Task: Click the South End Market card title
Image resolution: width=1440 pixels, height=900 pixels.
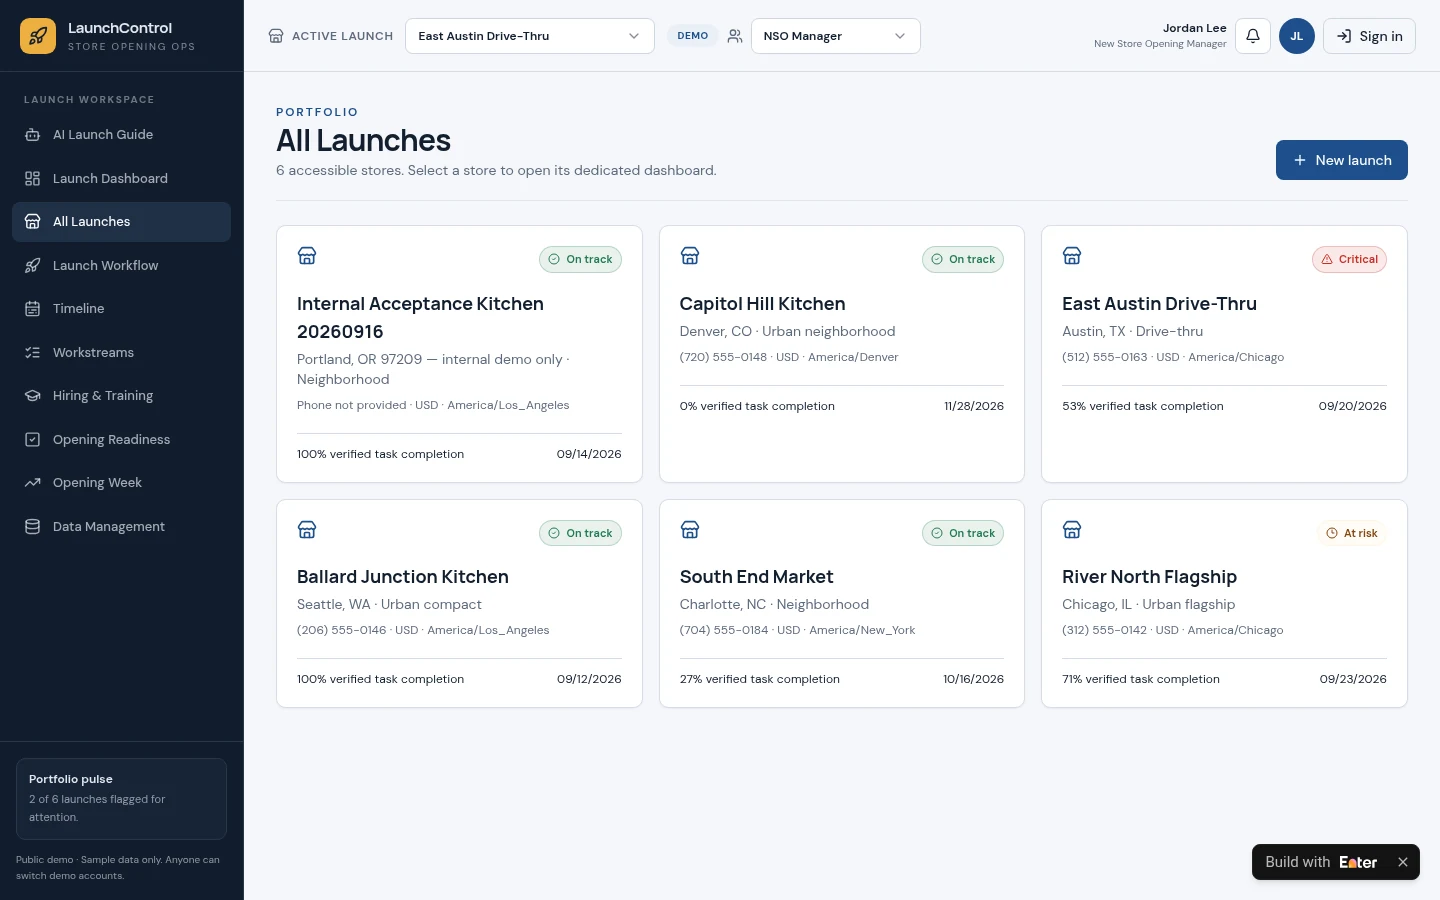Action: coord(756,577)
